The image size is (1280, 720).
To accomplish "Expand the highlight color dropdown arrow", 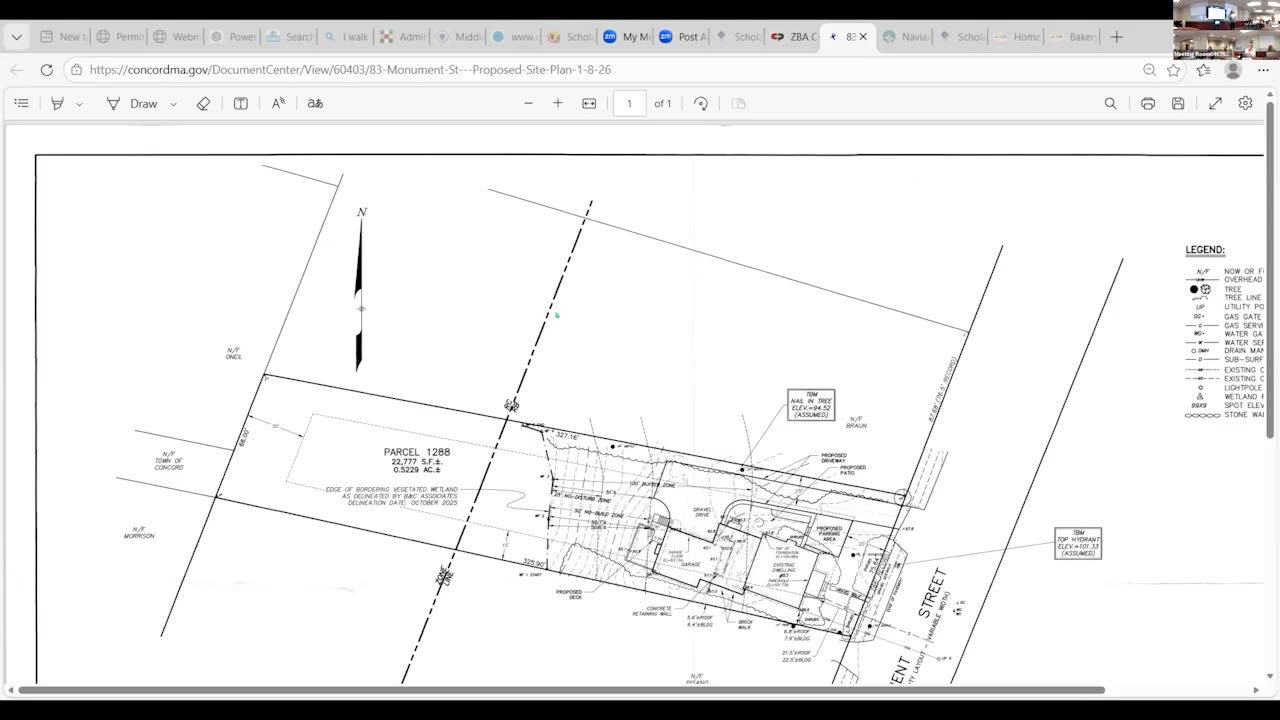I will pyautogui.click(x=79, y=104).
